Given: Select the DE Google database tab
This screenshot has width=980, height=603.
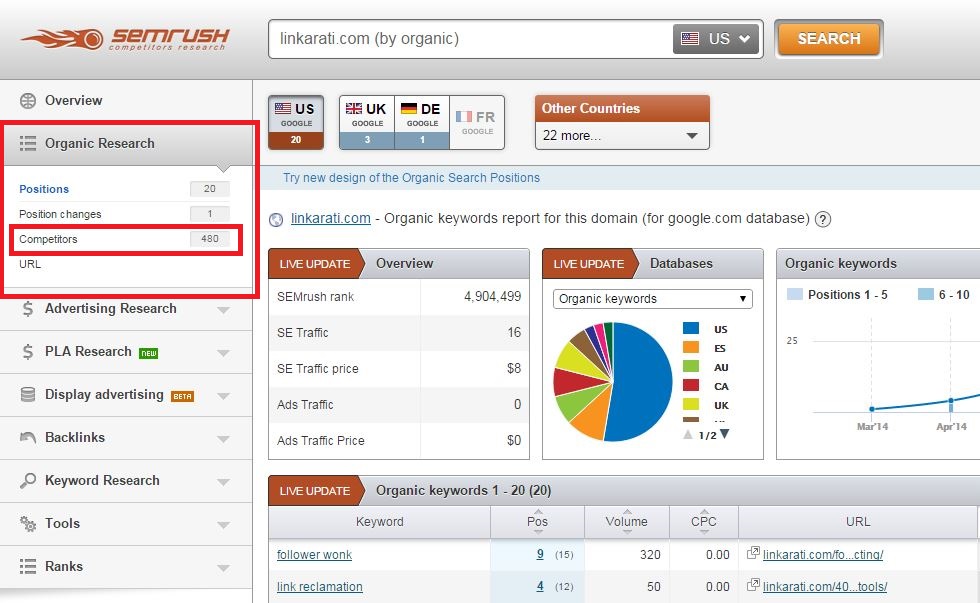Looking at the screenshot, I should pyautogui.click(x=422, y=122).
